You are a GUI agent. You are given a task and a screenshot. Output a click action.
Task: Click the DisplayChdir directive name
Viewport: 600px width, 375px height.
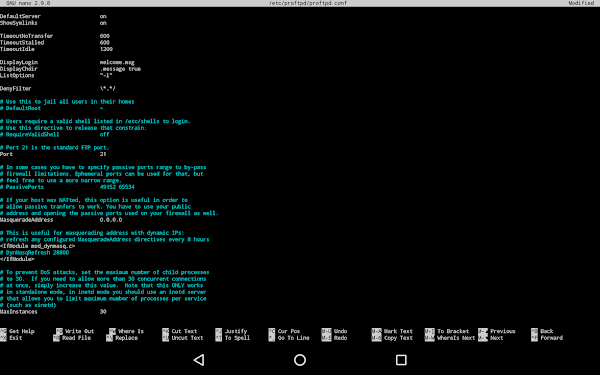point(19,69)
